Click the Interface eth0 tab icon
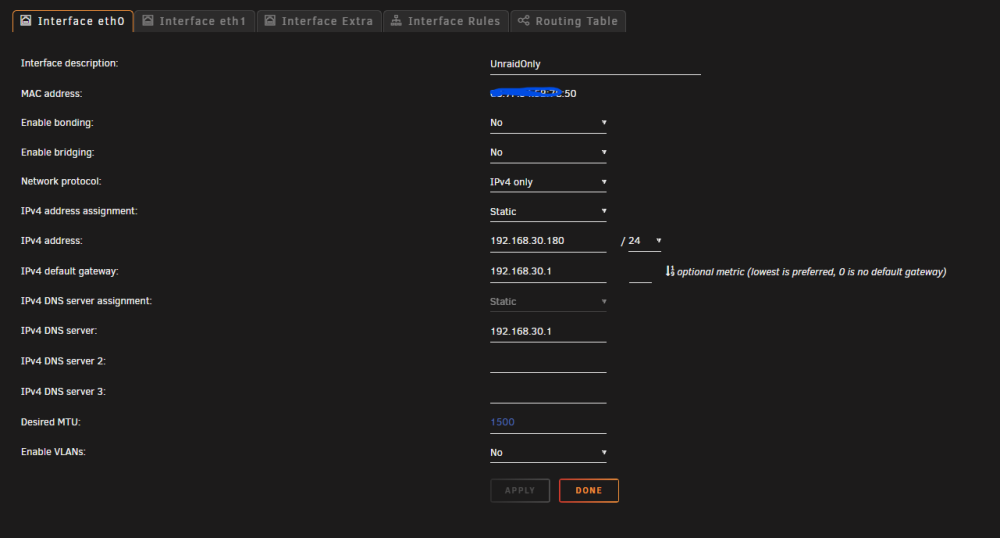 click(26, 20)
